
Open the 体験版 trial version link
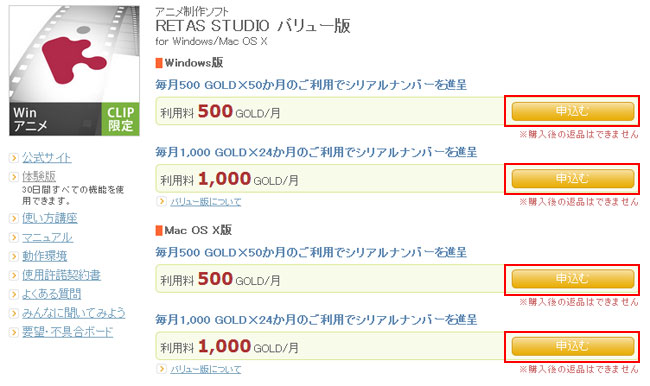(39, 176)
